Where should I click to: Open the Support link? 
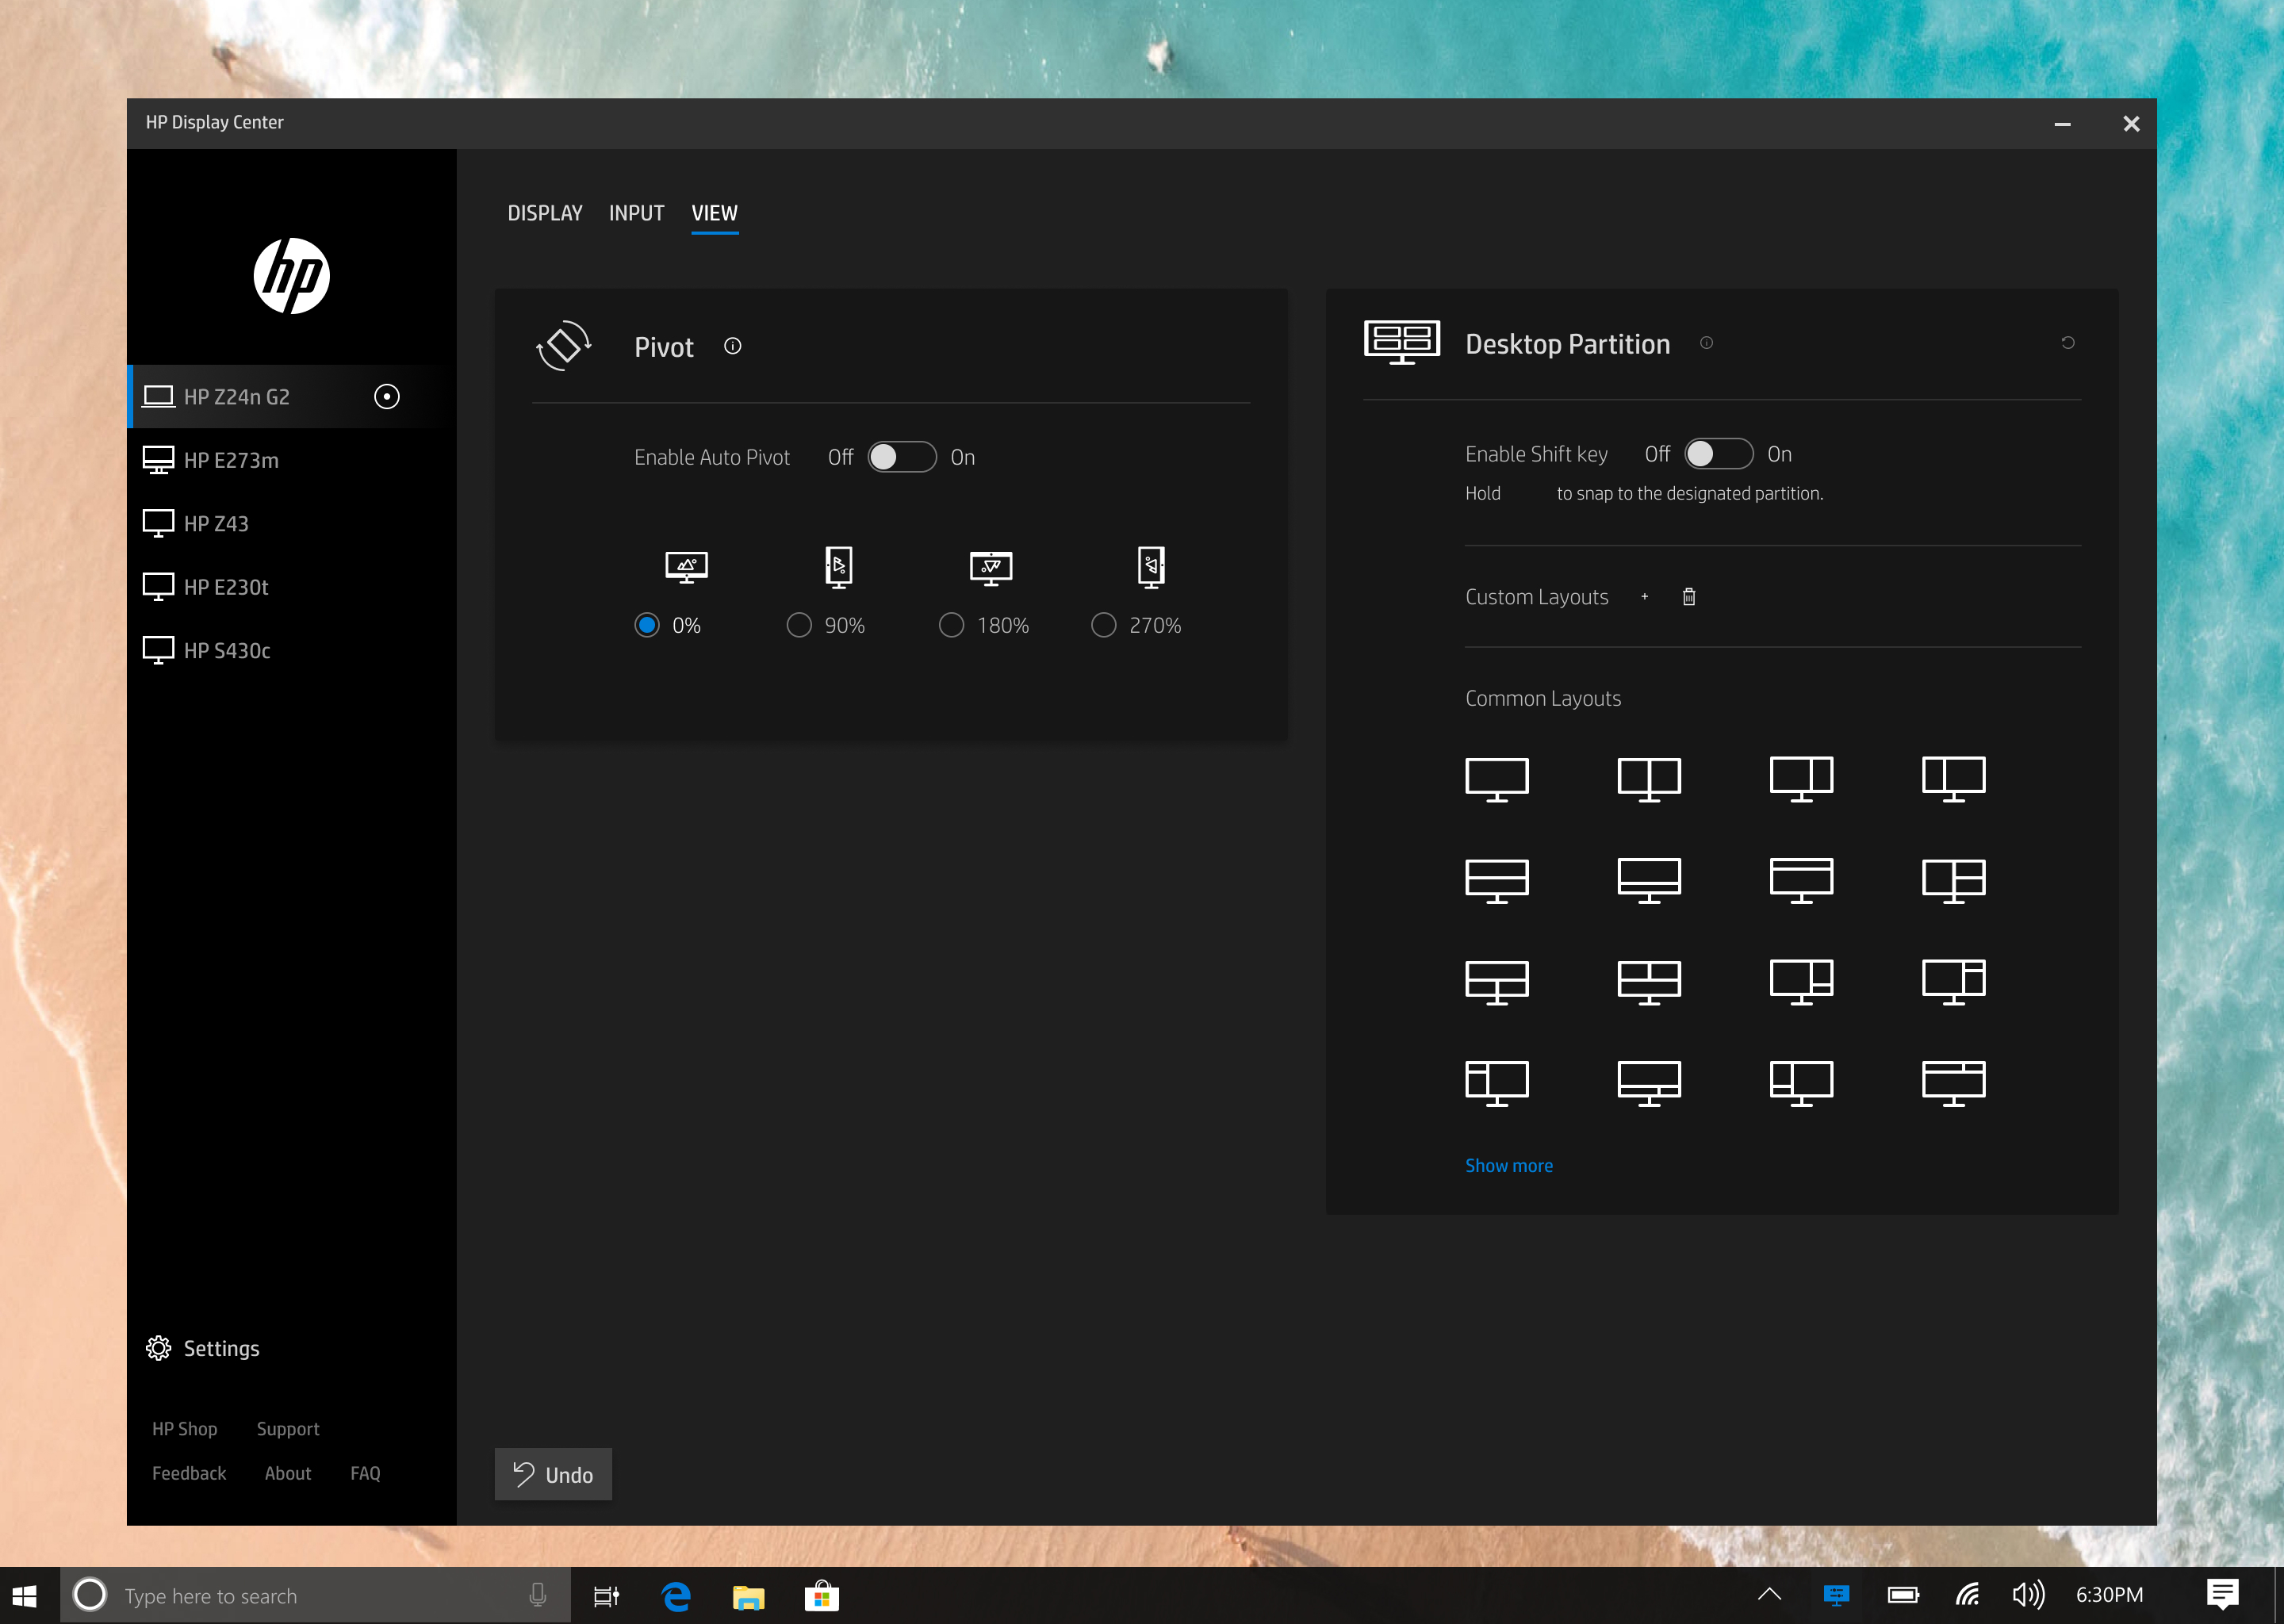click(x=287, y=1429)
